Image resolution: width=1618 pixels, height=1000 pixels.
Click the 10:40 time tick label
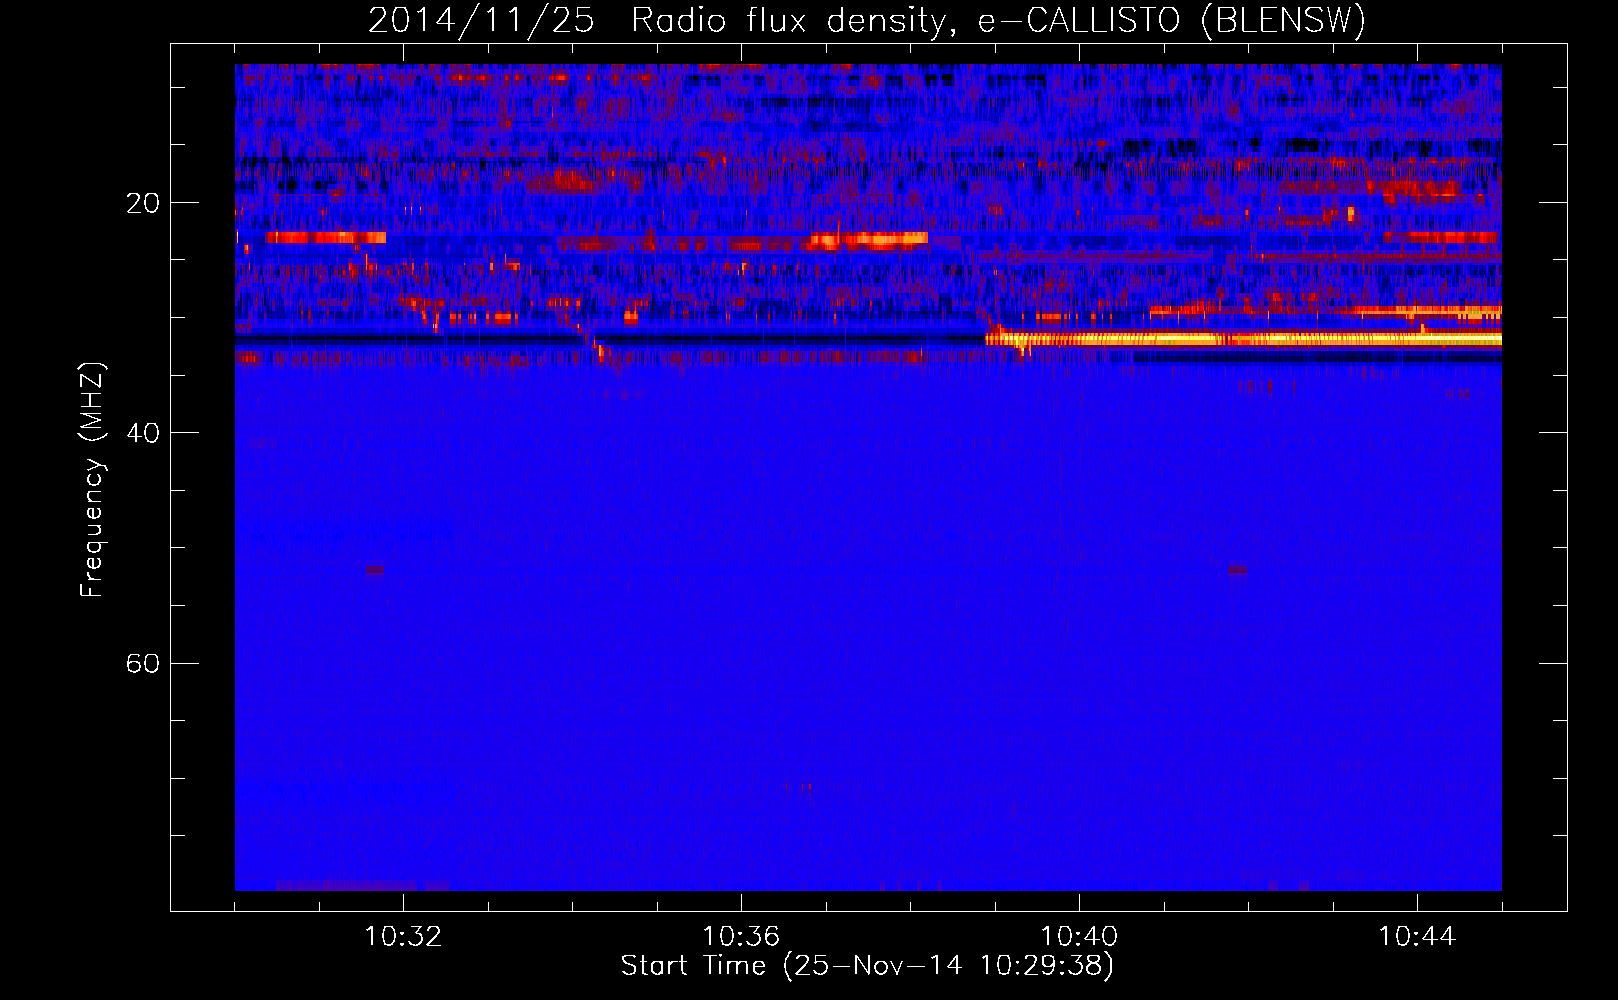pyautogui.click(x=1079, y=937)
